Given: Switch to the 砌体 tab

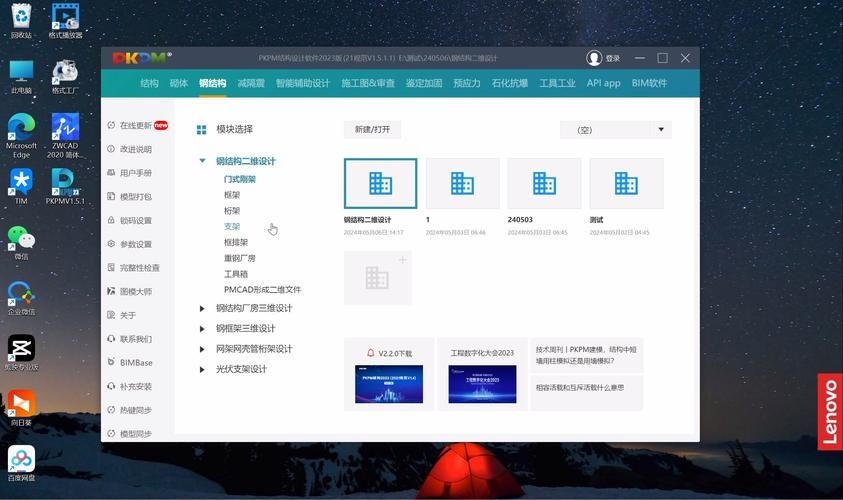Looking at the screenshot, I should (x=178, y=83).
